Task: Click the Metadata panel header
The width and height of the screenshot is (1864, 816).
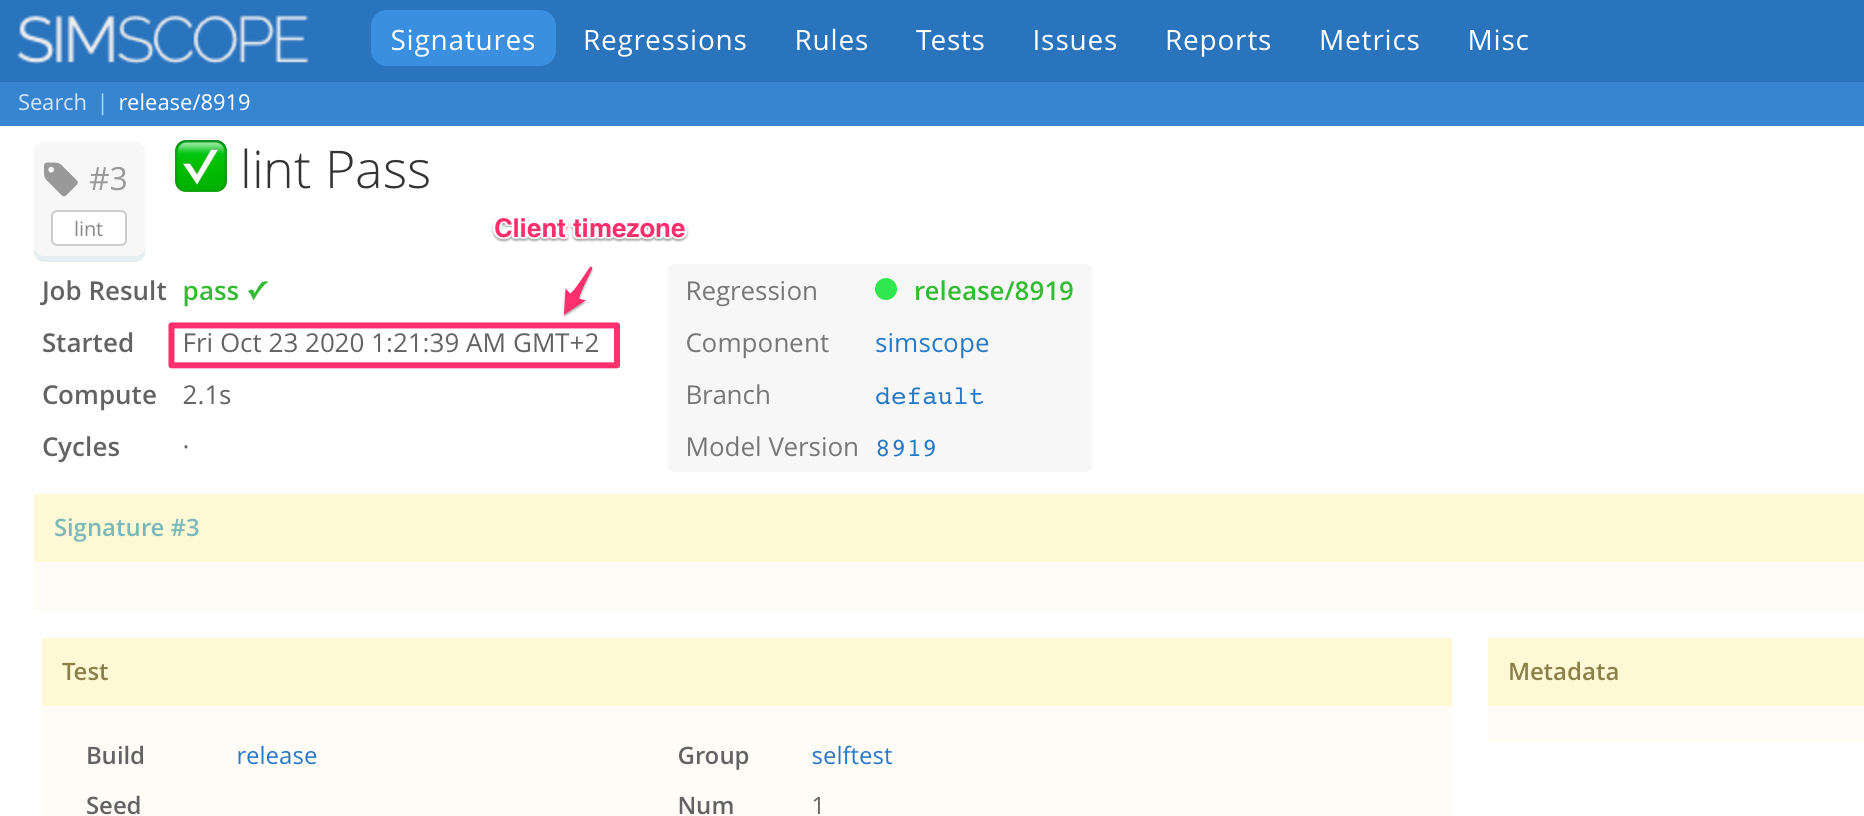Action: pos(1675,672)
